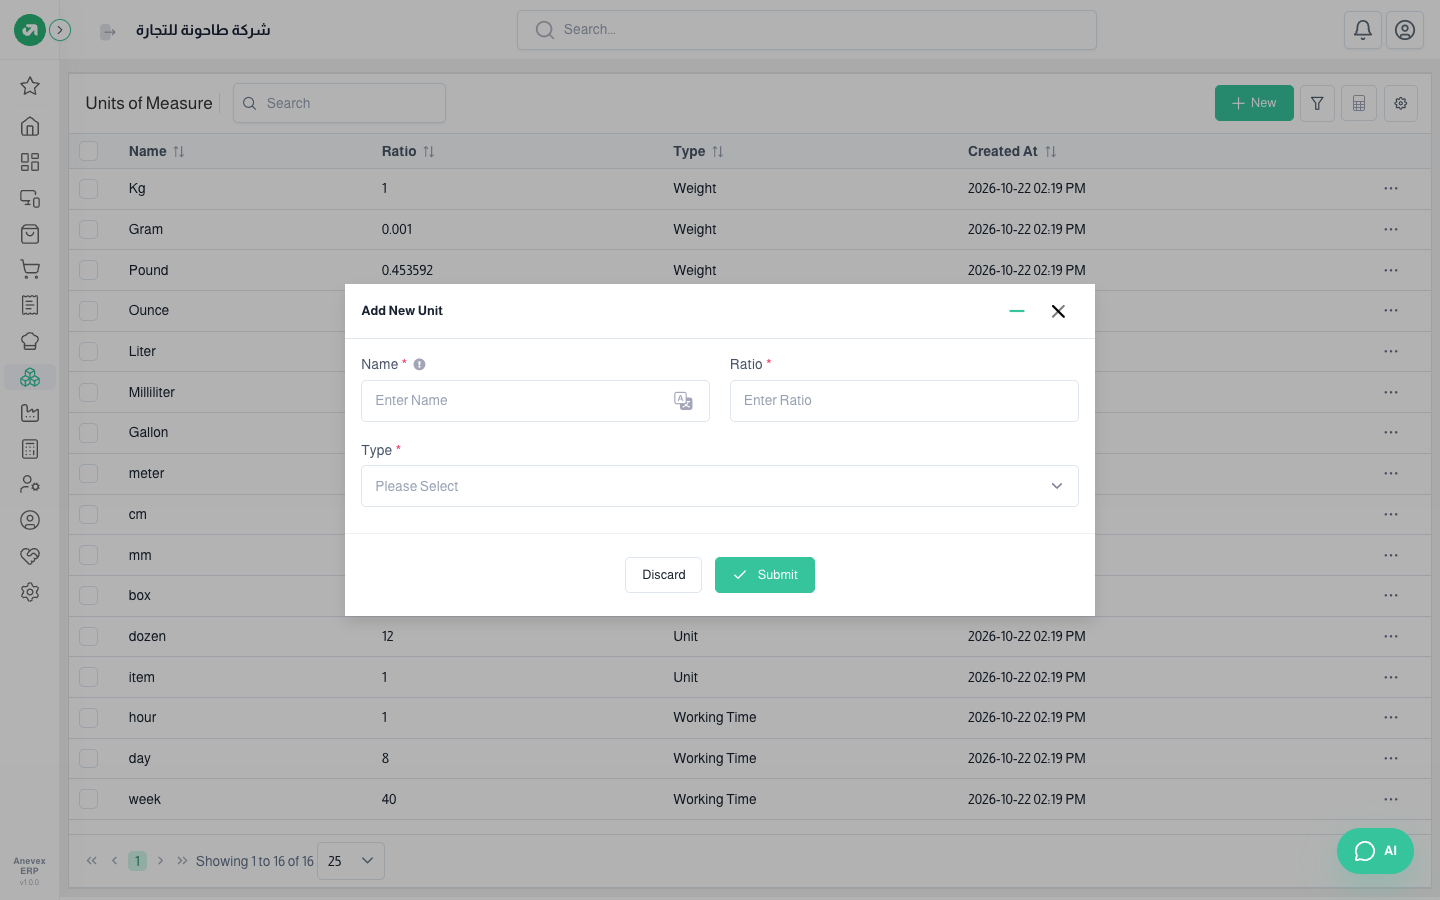This screenshot has height=900, width=1440.
Task: Expand the sidebar with arrow toggle
Action: coord(60,30)
